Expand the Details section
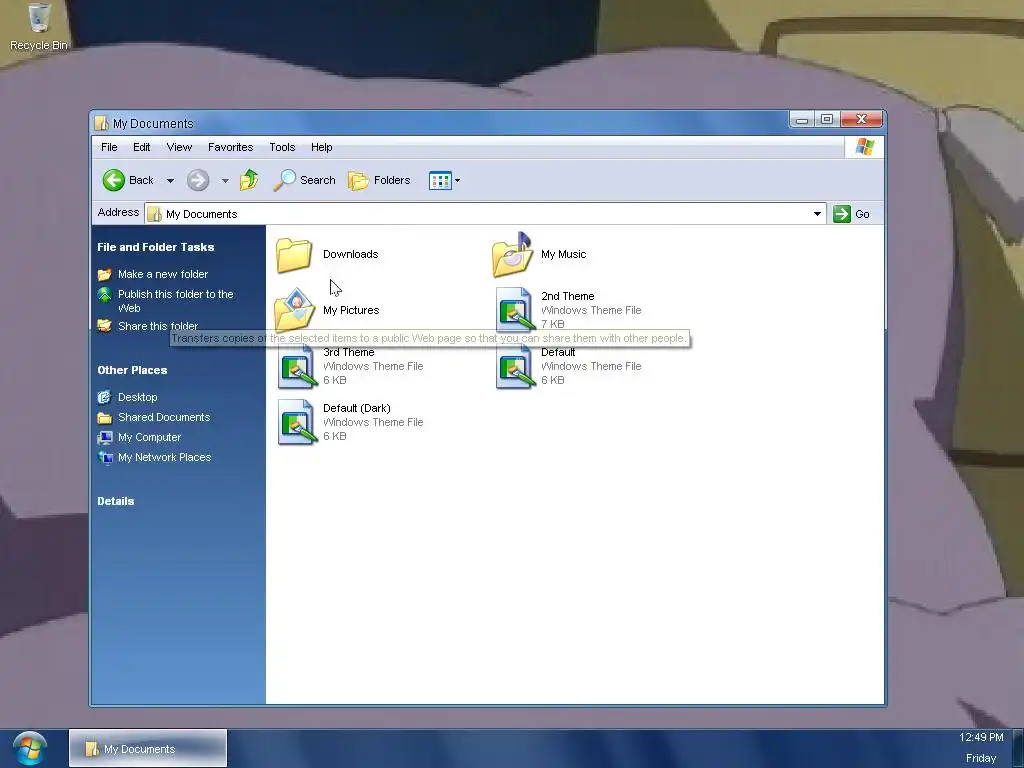This screenshot has width=1024, height=768. point(116,502)
